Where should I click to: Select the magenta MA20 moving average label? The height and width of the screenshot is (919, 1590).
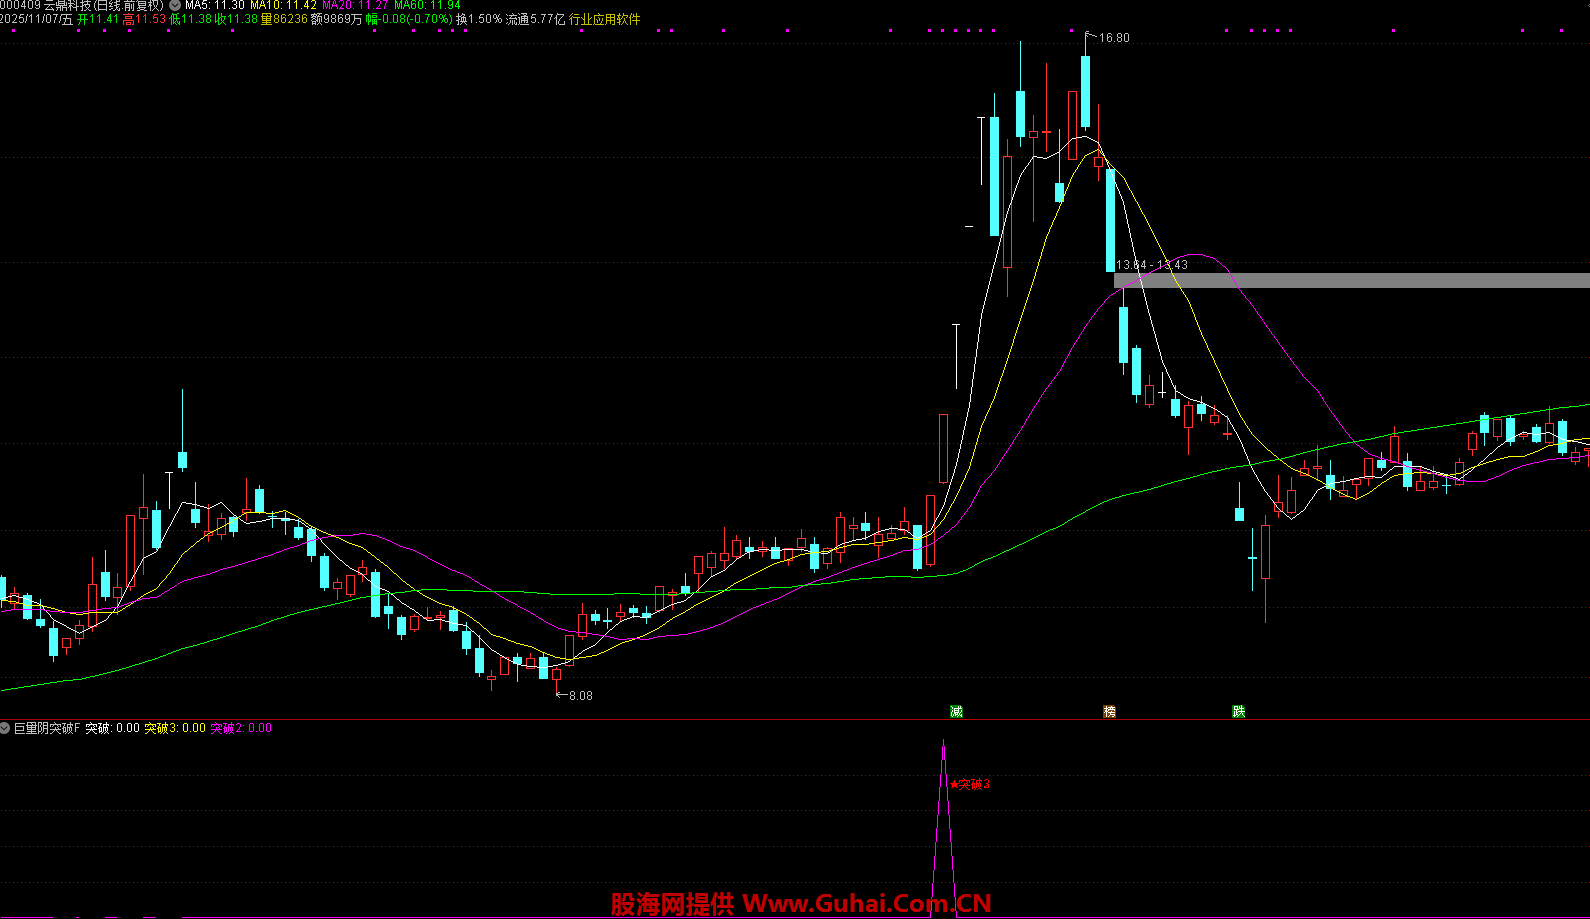(355, 6)
